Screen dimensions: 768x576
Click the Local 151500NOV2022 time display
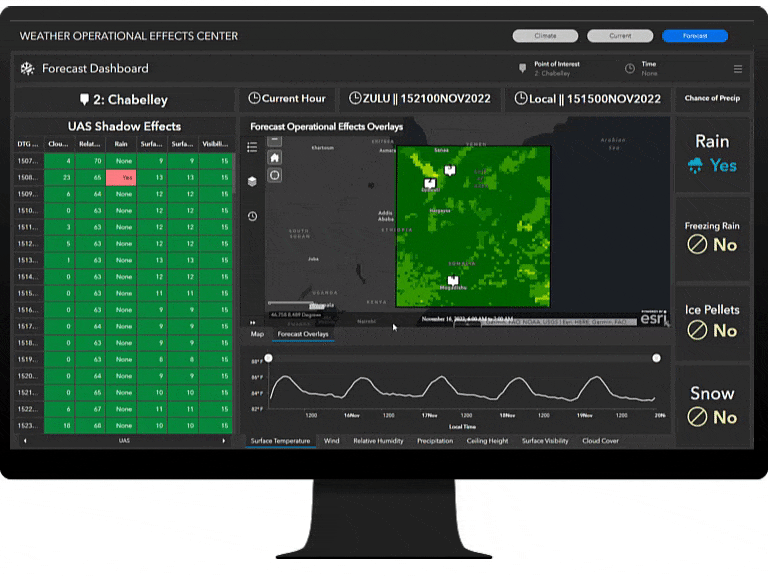(x=587, y=99)
